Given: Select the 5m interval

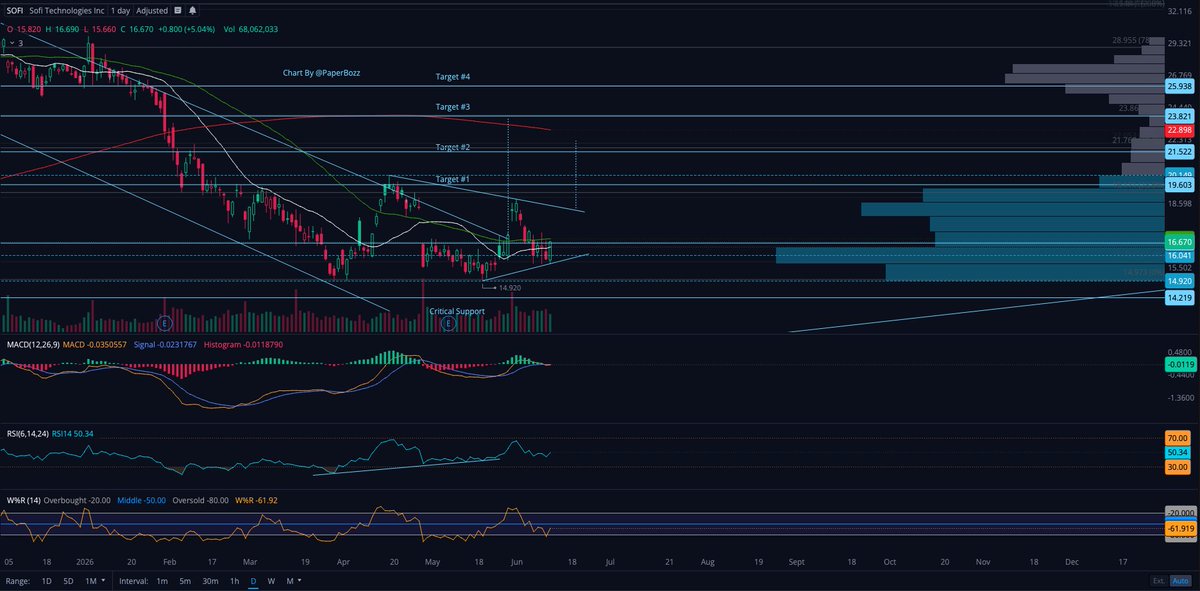Looking at the screenshot, I should click(x=186, y=580).
